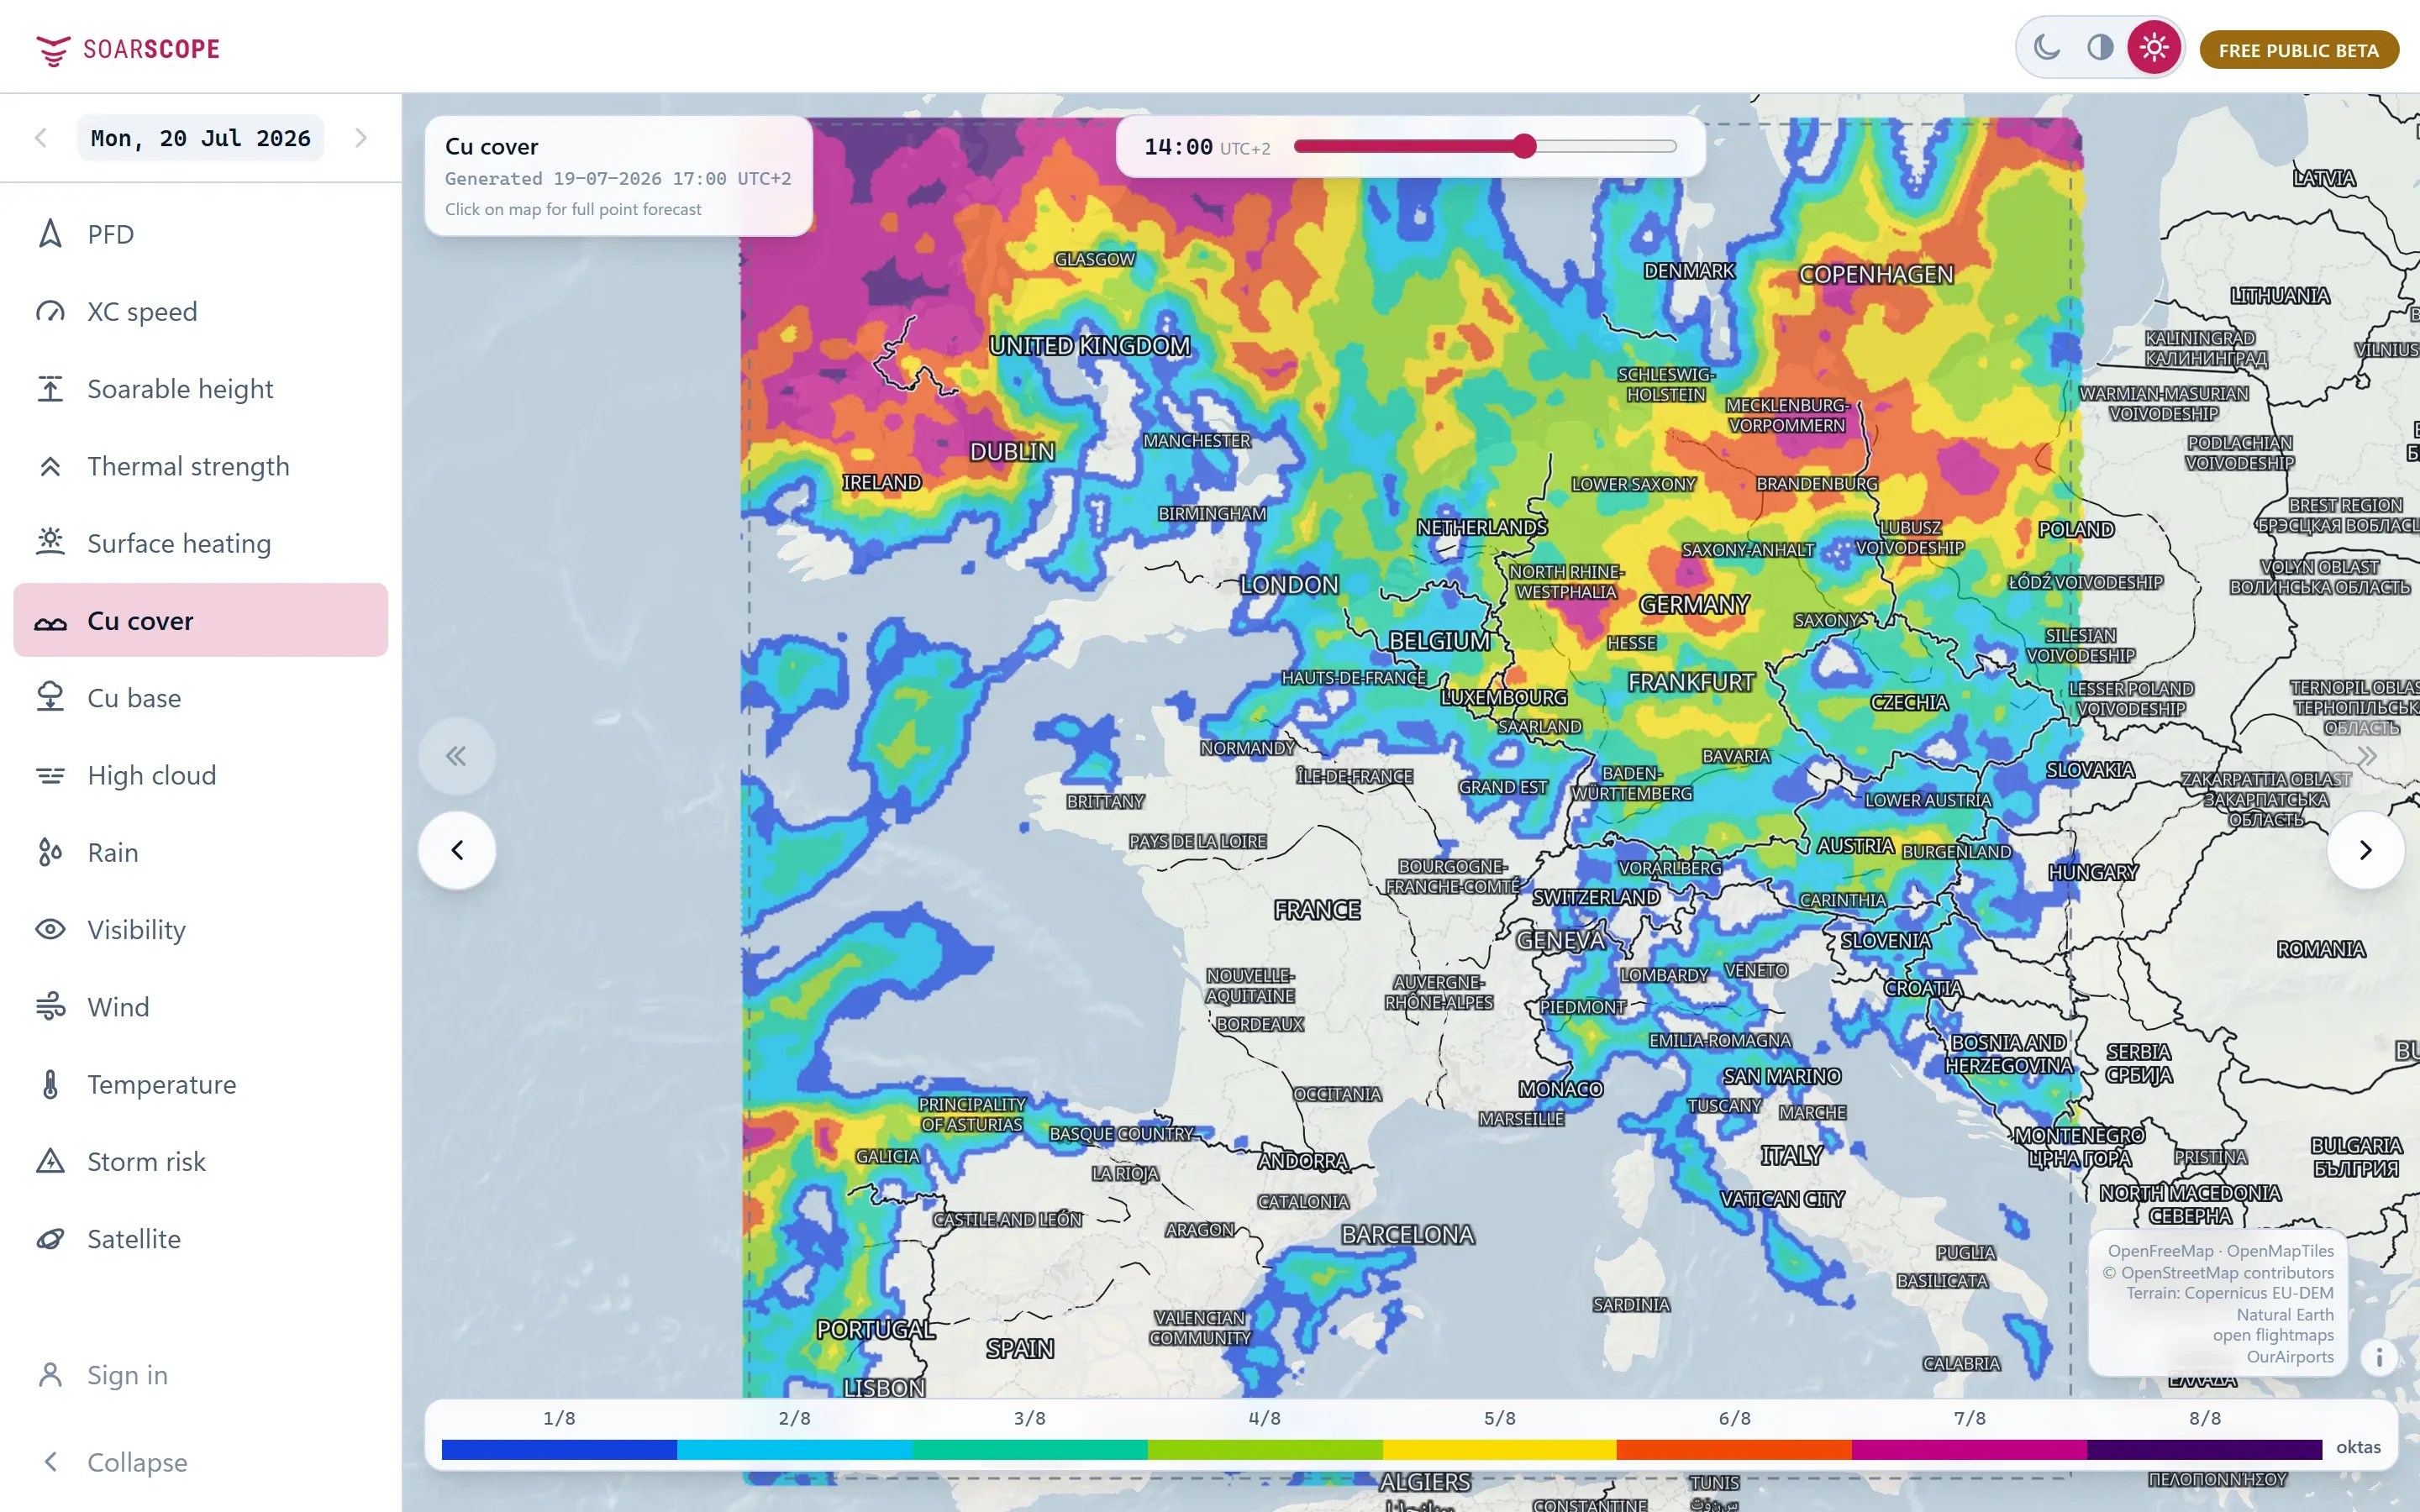Show the Satellite layer
2420x1512 pixels.
click(201, 1239)
